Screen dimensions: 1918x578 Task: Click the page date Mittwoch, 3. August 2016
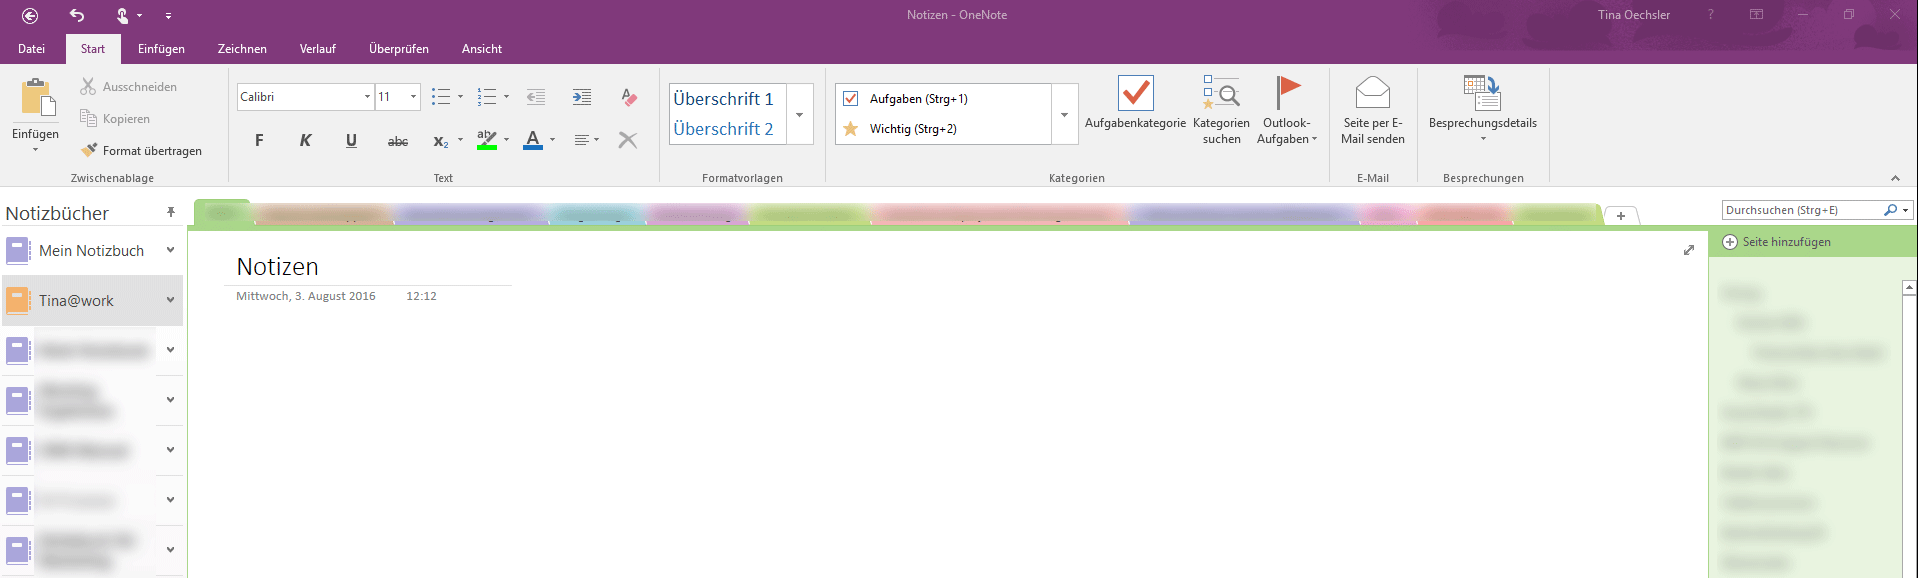306,296
